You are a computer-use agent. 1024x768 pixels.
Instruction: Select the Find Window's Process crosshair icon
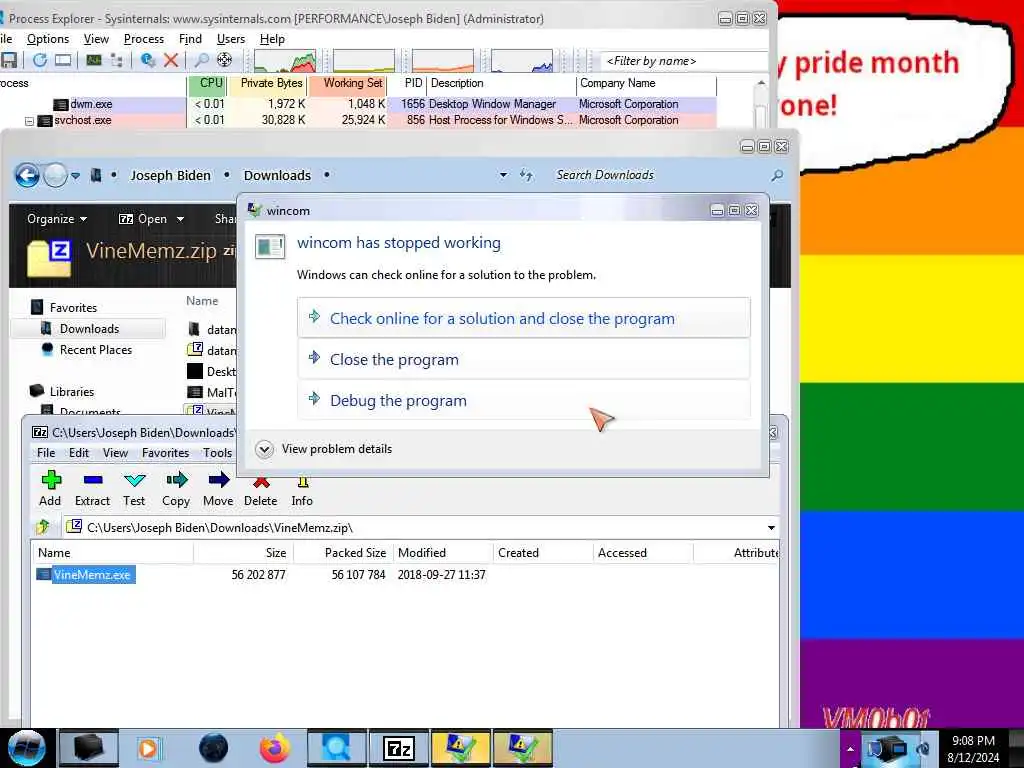(225, 61)
